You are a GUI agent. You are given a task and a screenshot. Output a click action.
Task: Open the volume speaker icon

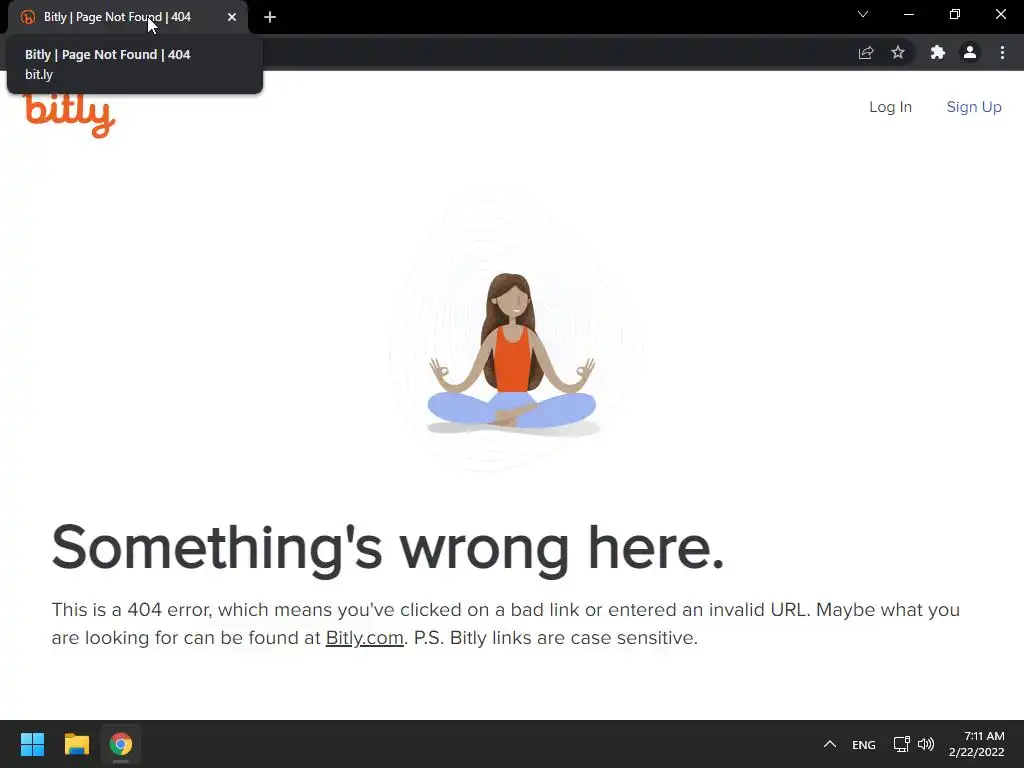[x=925, y=744]
